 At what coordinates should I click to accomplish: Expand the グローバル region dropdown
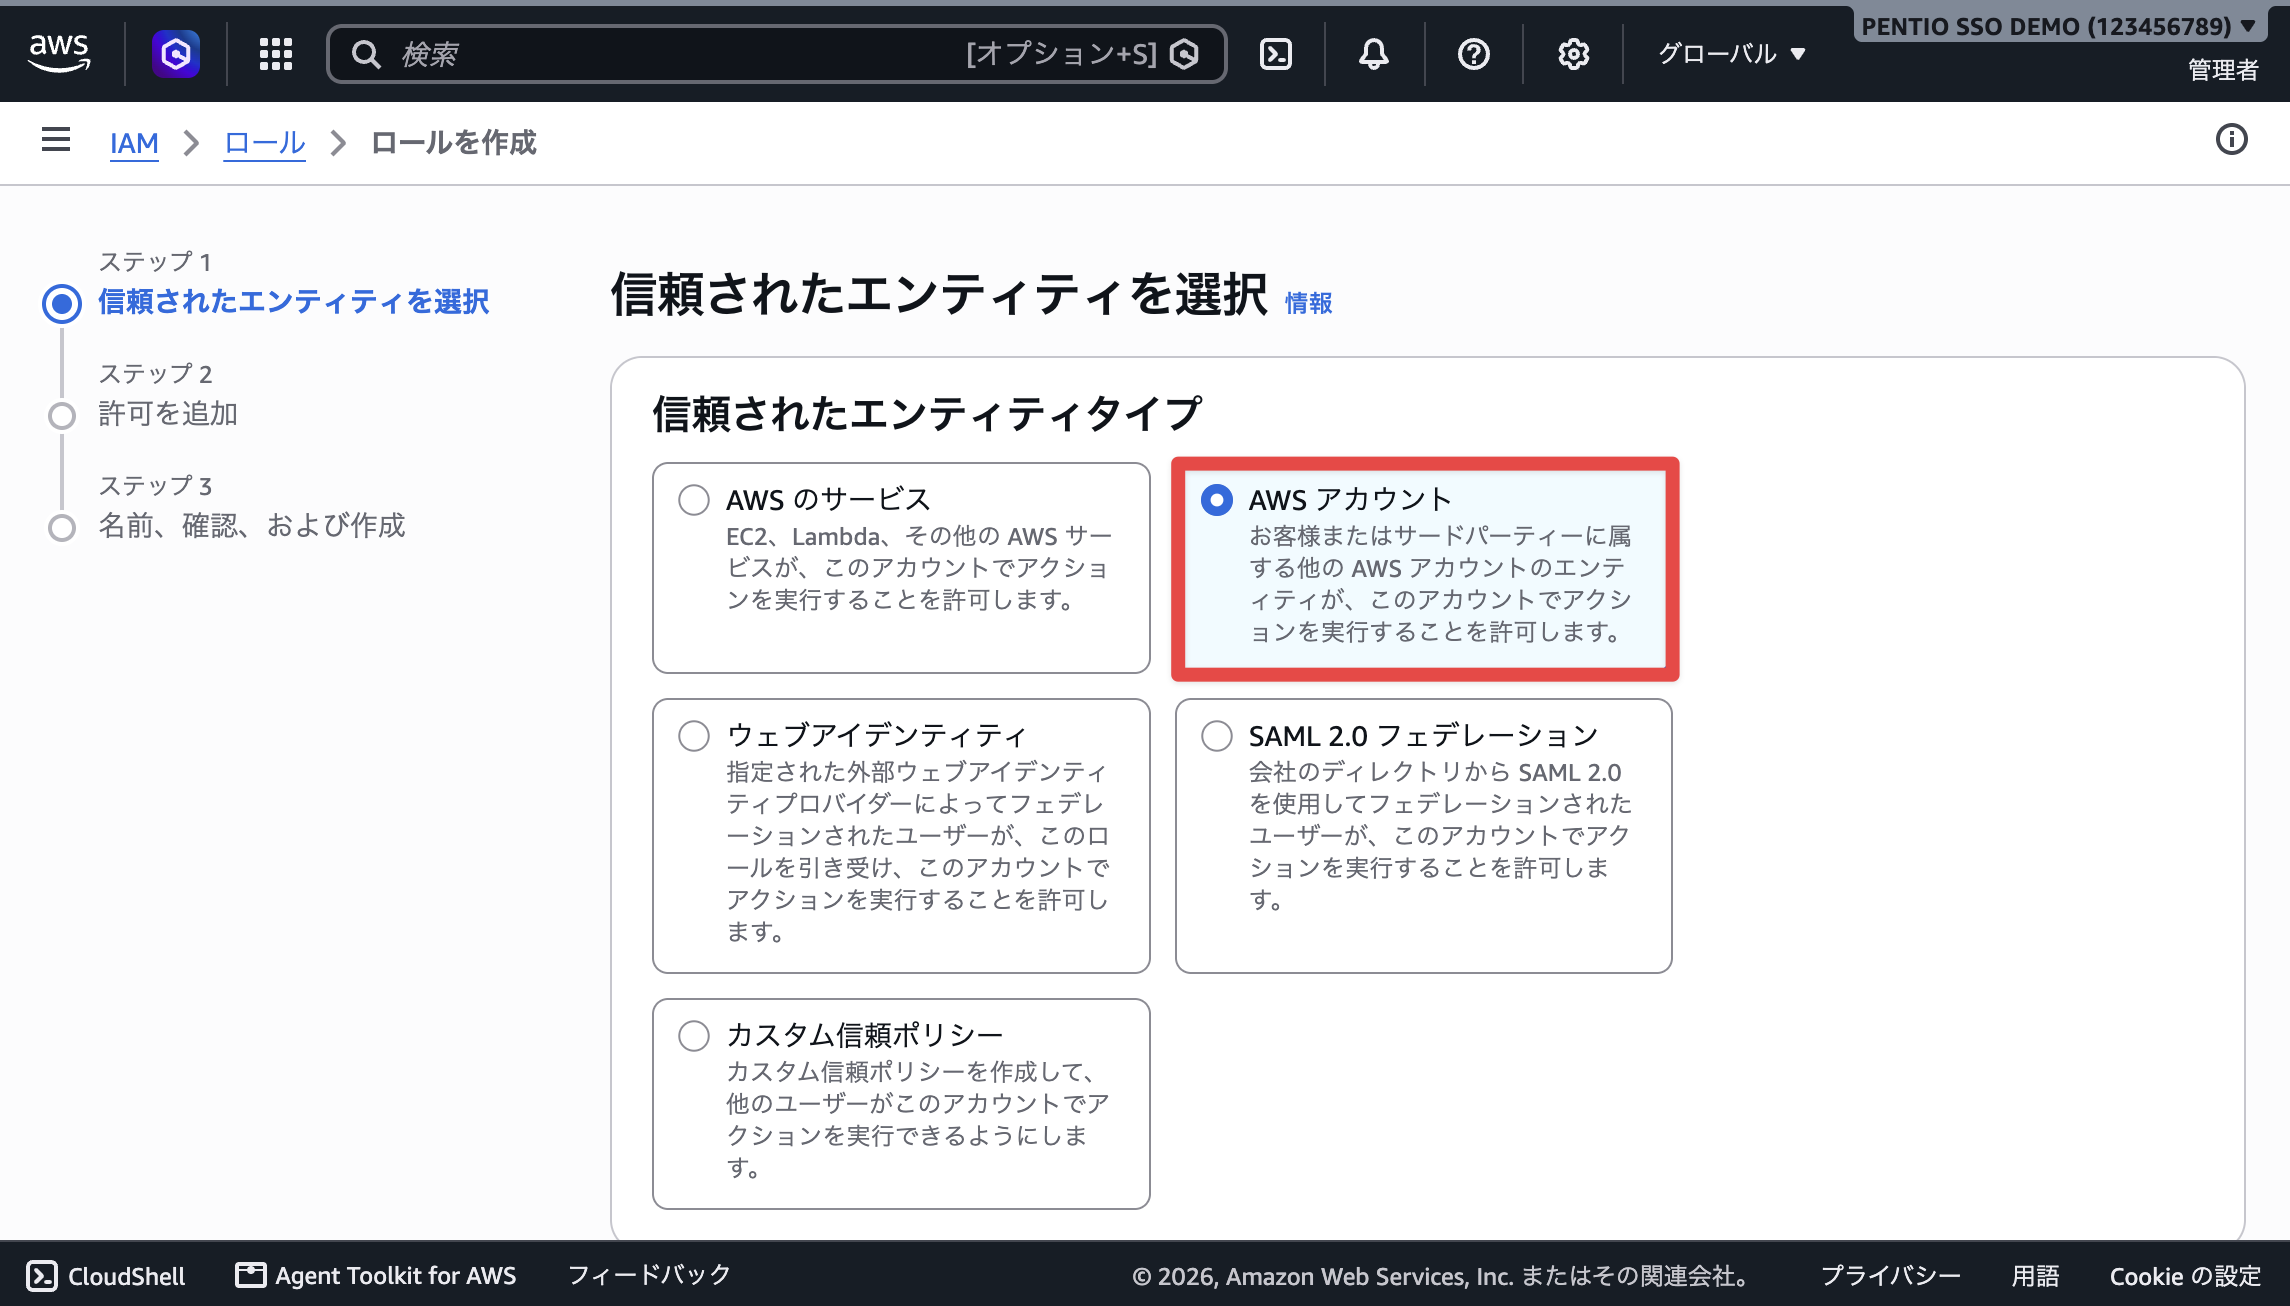(1732, 54)
